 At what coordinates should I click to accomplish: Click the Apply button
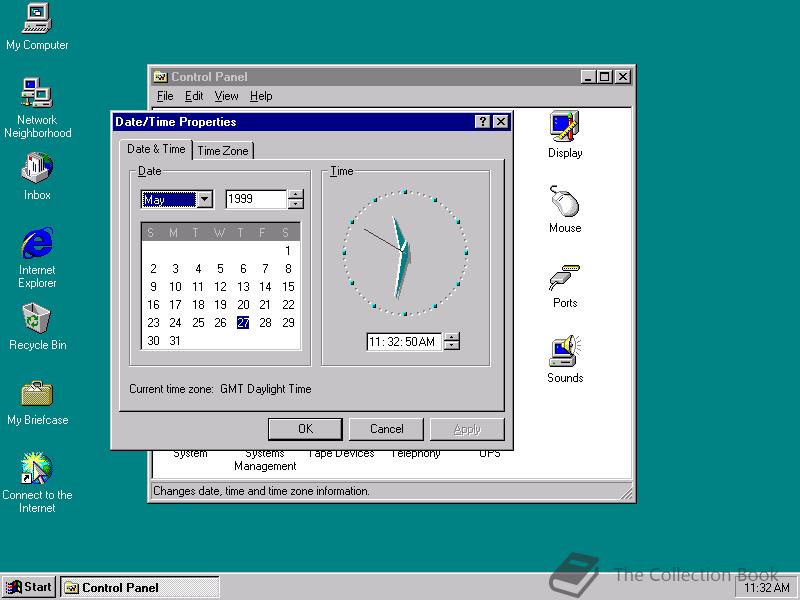(467, 429)
